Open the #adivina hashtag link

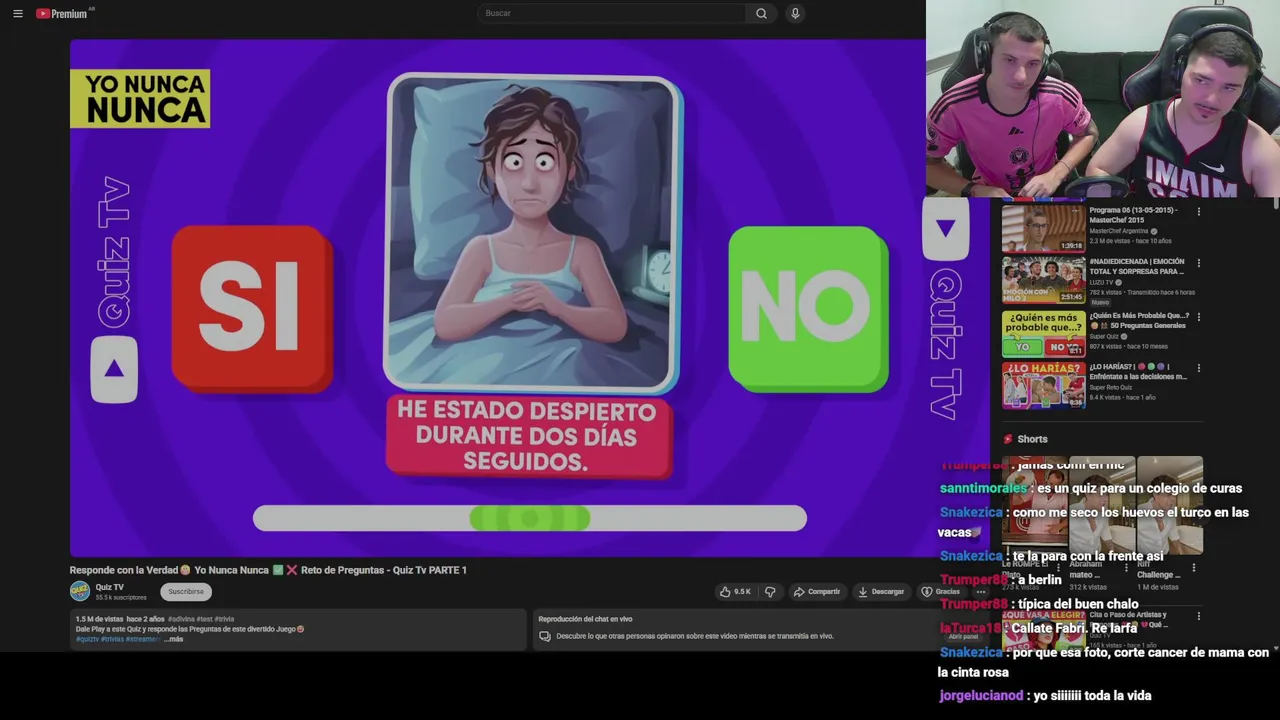tap(181, 619)
